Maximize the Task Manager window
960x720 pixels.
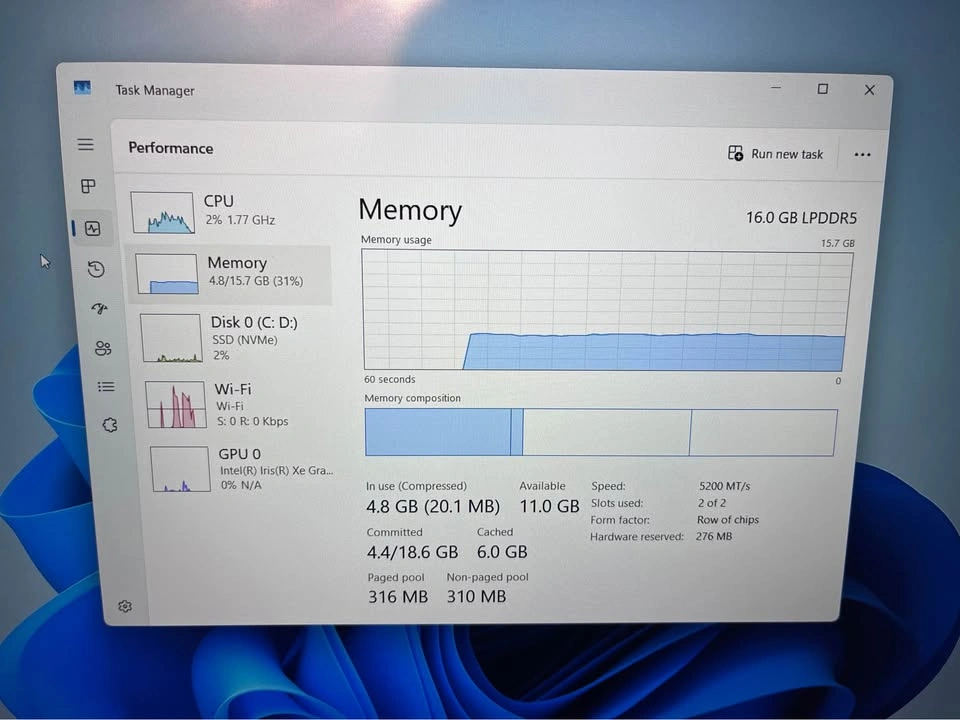click(823, 89)
